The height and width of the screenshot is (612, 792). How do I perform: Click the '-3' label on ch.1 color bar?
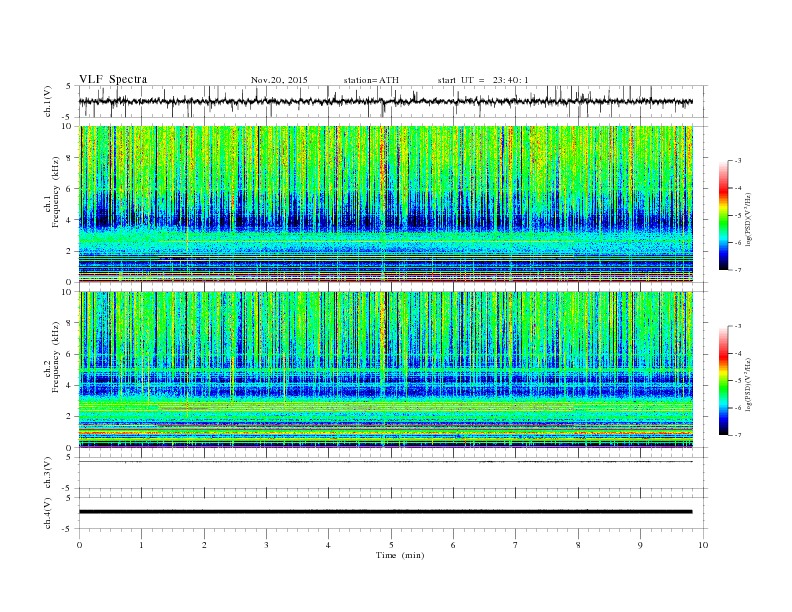(738, 161)
